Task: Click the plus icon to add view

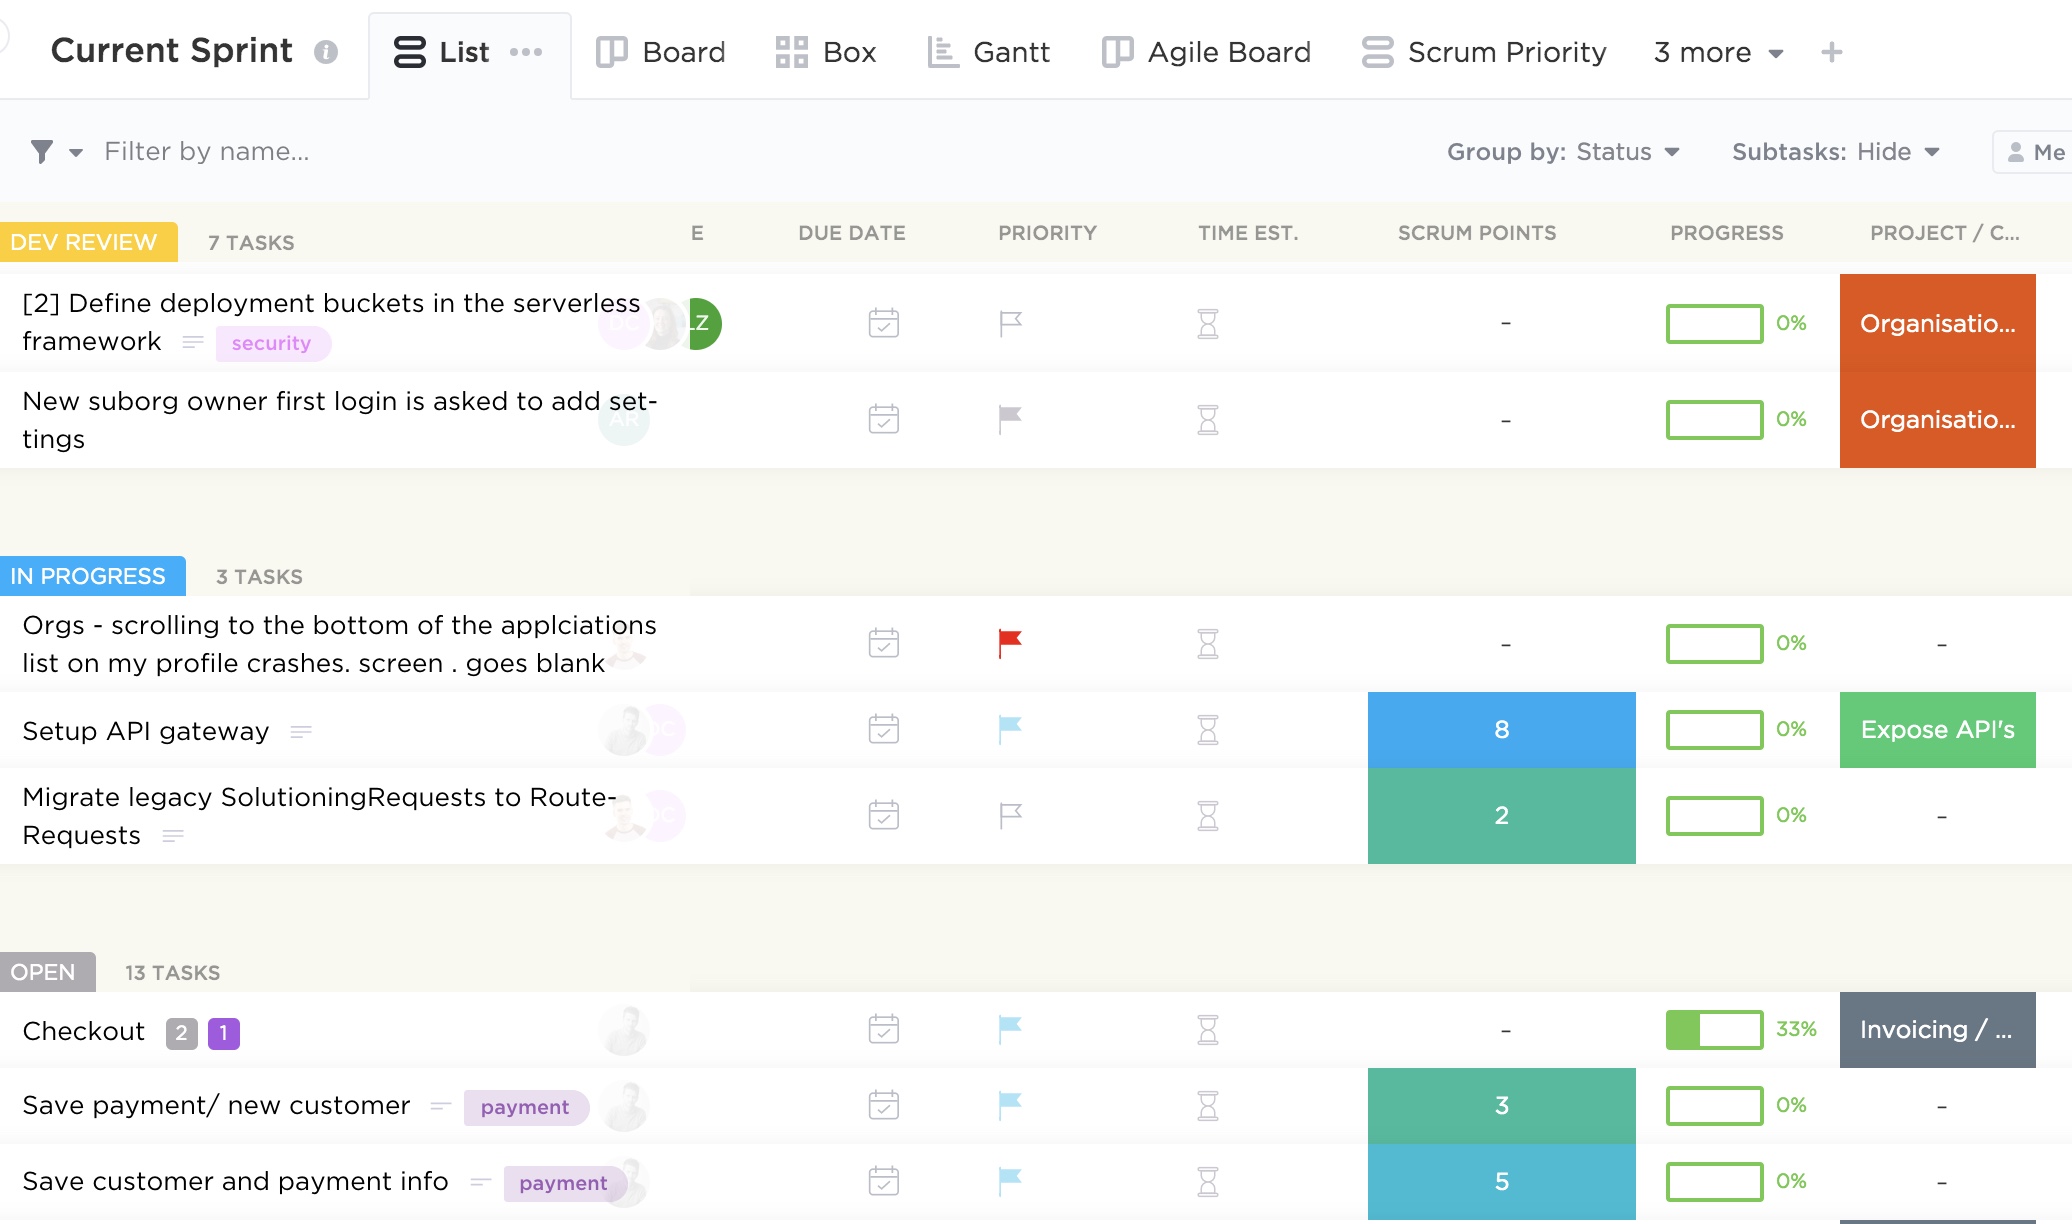Action: coord(1832,52)
